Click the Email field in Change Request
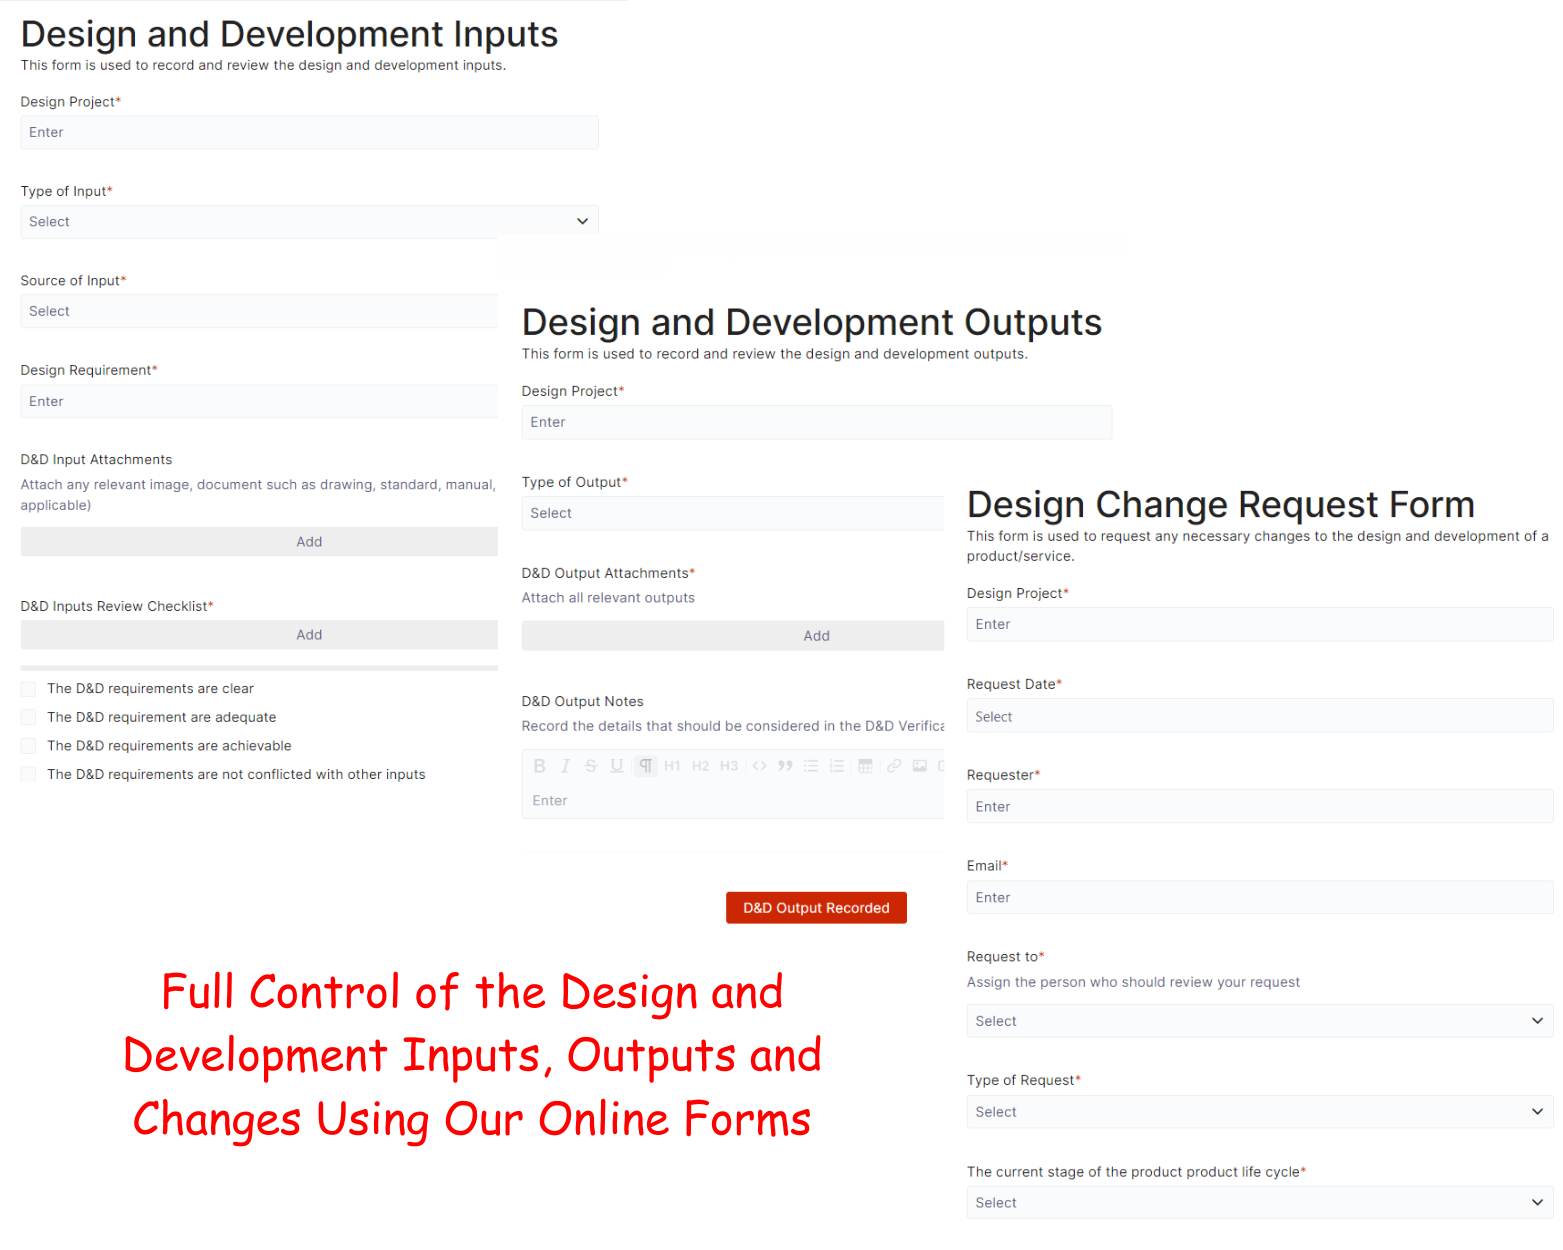 (x=1259, y=898)
